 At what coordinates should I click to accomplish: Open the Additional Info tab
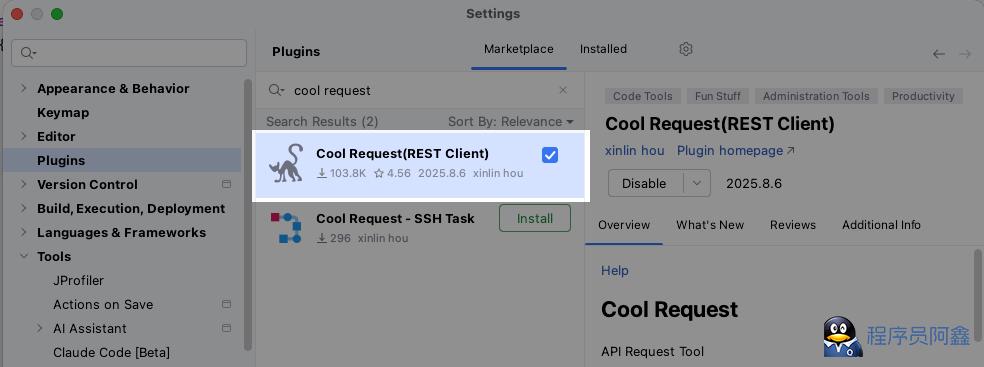point(881,225)
